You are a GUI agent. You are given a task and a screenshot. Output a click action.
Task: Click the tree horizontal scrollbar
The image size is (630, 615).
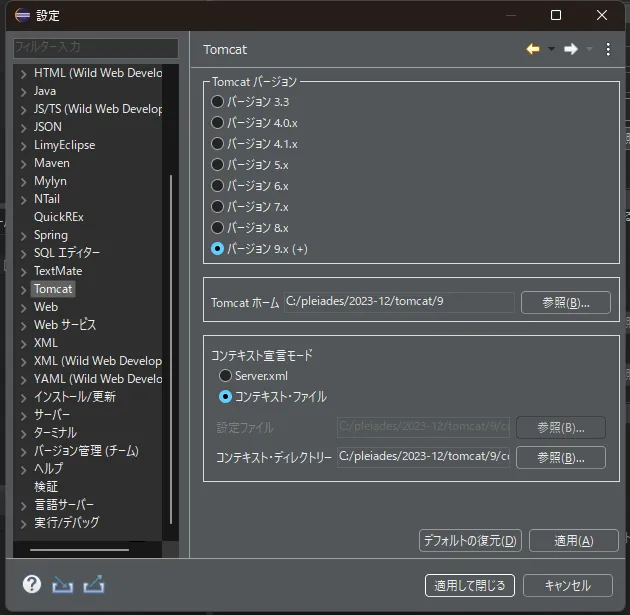pos(80,549)
